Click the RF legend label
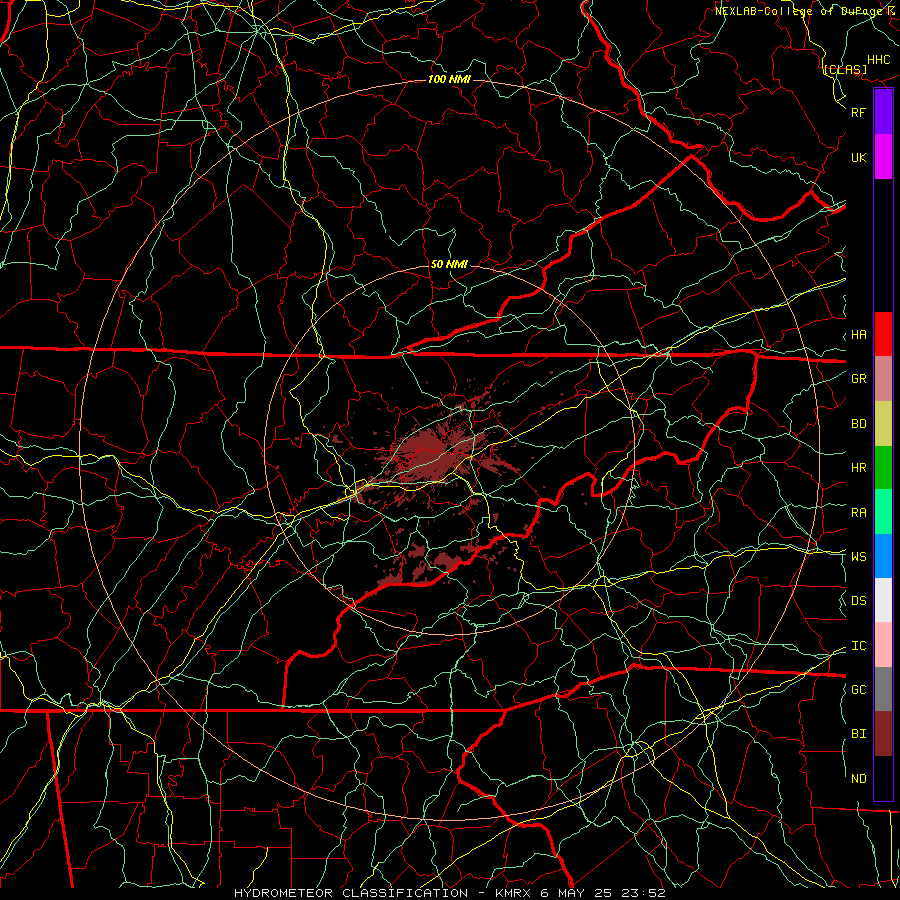This screenshot has height=900, width=900. (x=859, y=112)
